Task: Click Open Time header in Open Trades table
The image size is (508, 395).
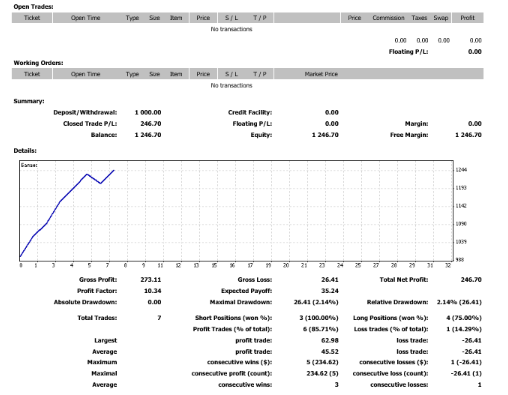Action: point(85,18)
